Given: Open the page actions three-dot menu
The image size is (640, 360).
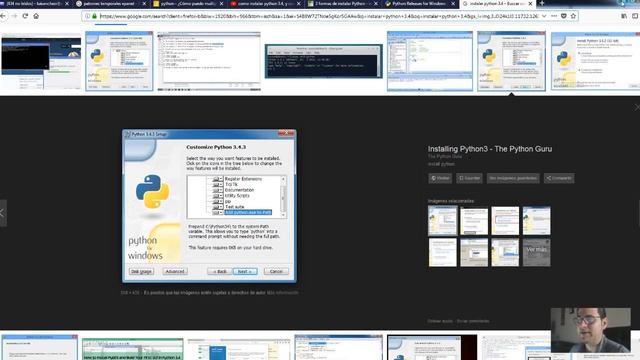Looking at the screenshot, I should (554, 16).
